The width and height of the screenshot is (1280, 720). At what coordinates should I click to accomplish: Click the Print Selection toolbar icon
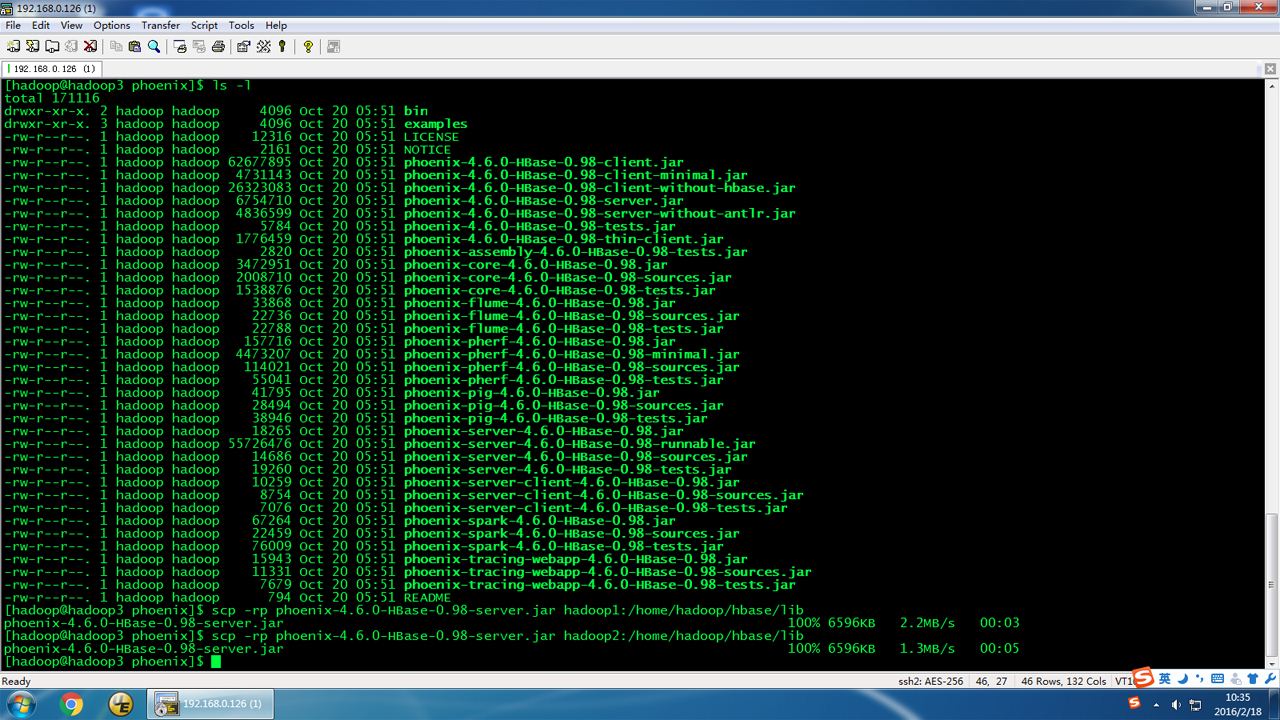199,46
